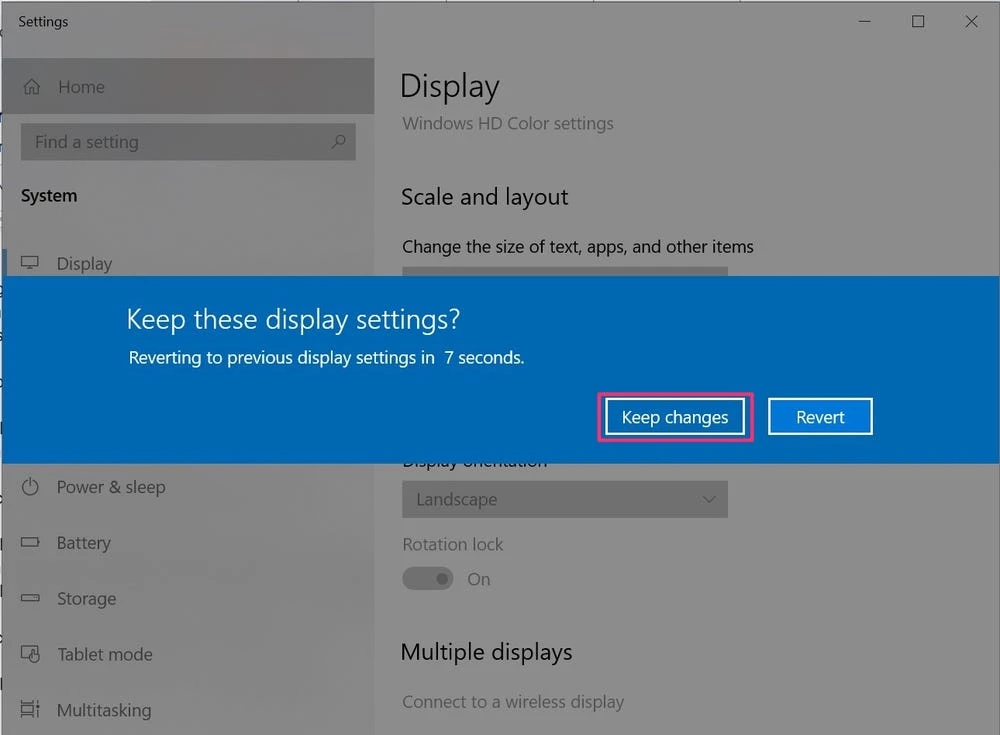Select Home in the sidebar
1000x735 pixels.
pyautogui.click(x=81, y=87)
